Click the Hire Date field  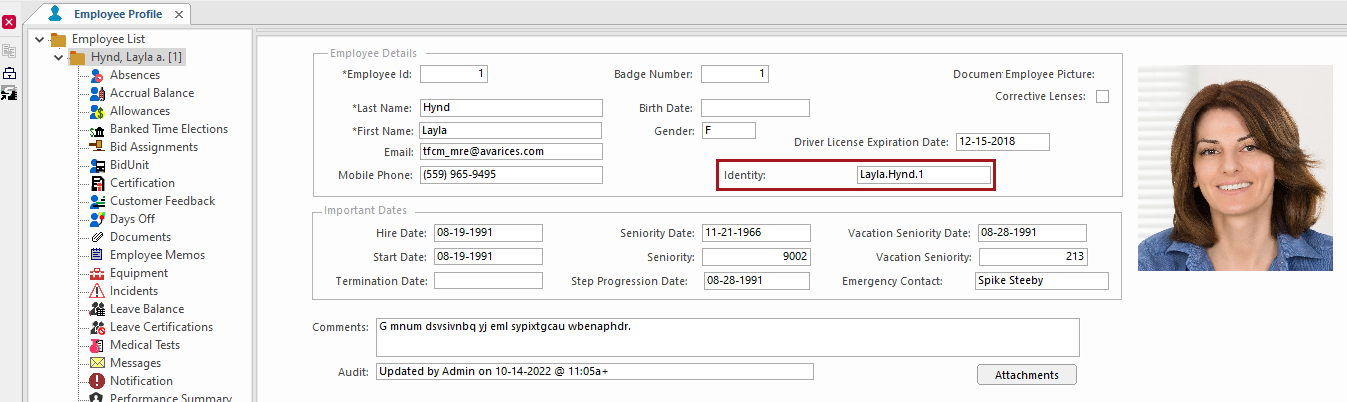[488, 233]
